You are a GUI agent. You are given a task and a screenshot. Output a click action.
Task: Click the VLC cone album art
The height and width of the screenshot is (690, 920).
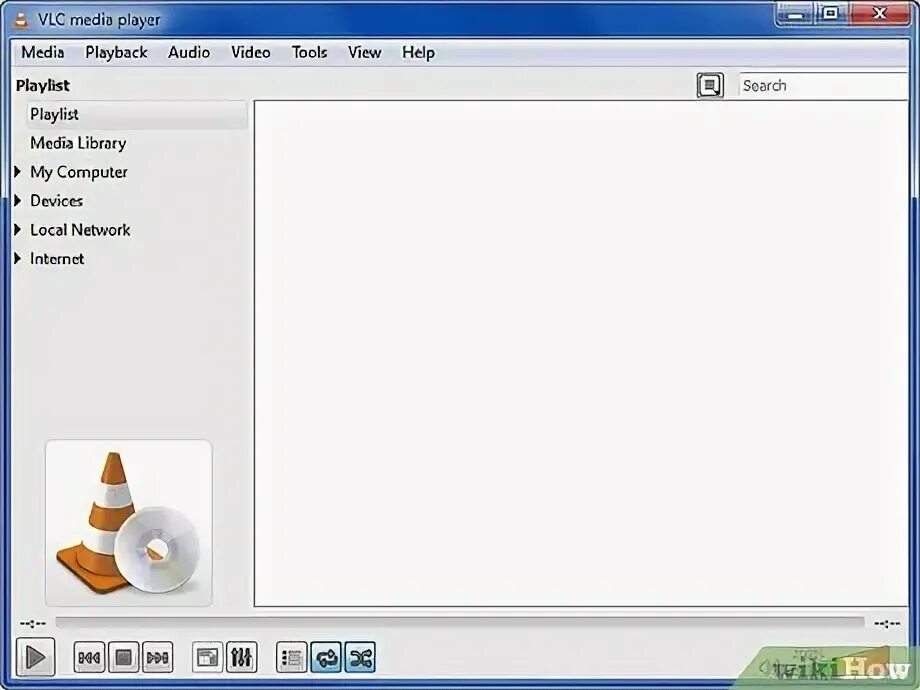coord(128,523)
